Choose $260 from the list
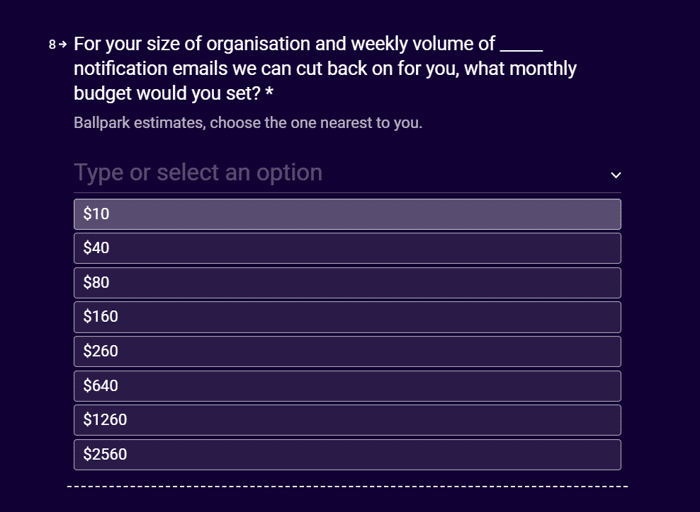This screenshot has width=700, height=512. point(347,351)
